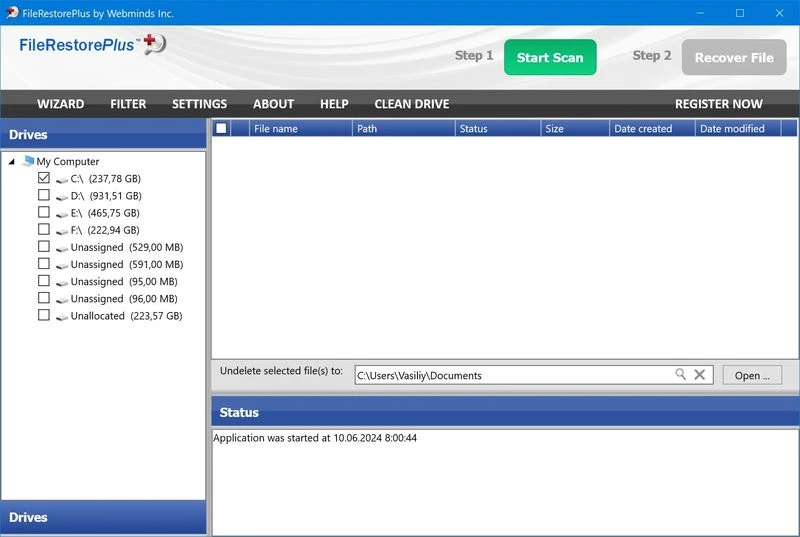Click the D:\ drive icon
This screenshot has width=800, height=537.
62,196
